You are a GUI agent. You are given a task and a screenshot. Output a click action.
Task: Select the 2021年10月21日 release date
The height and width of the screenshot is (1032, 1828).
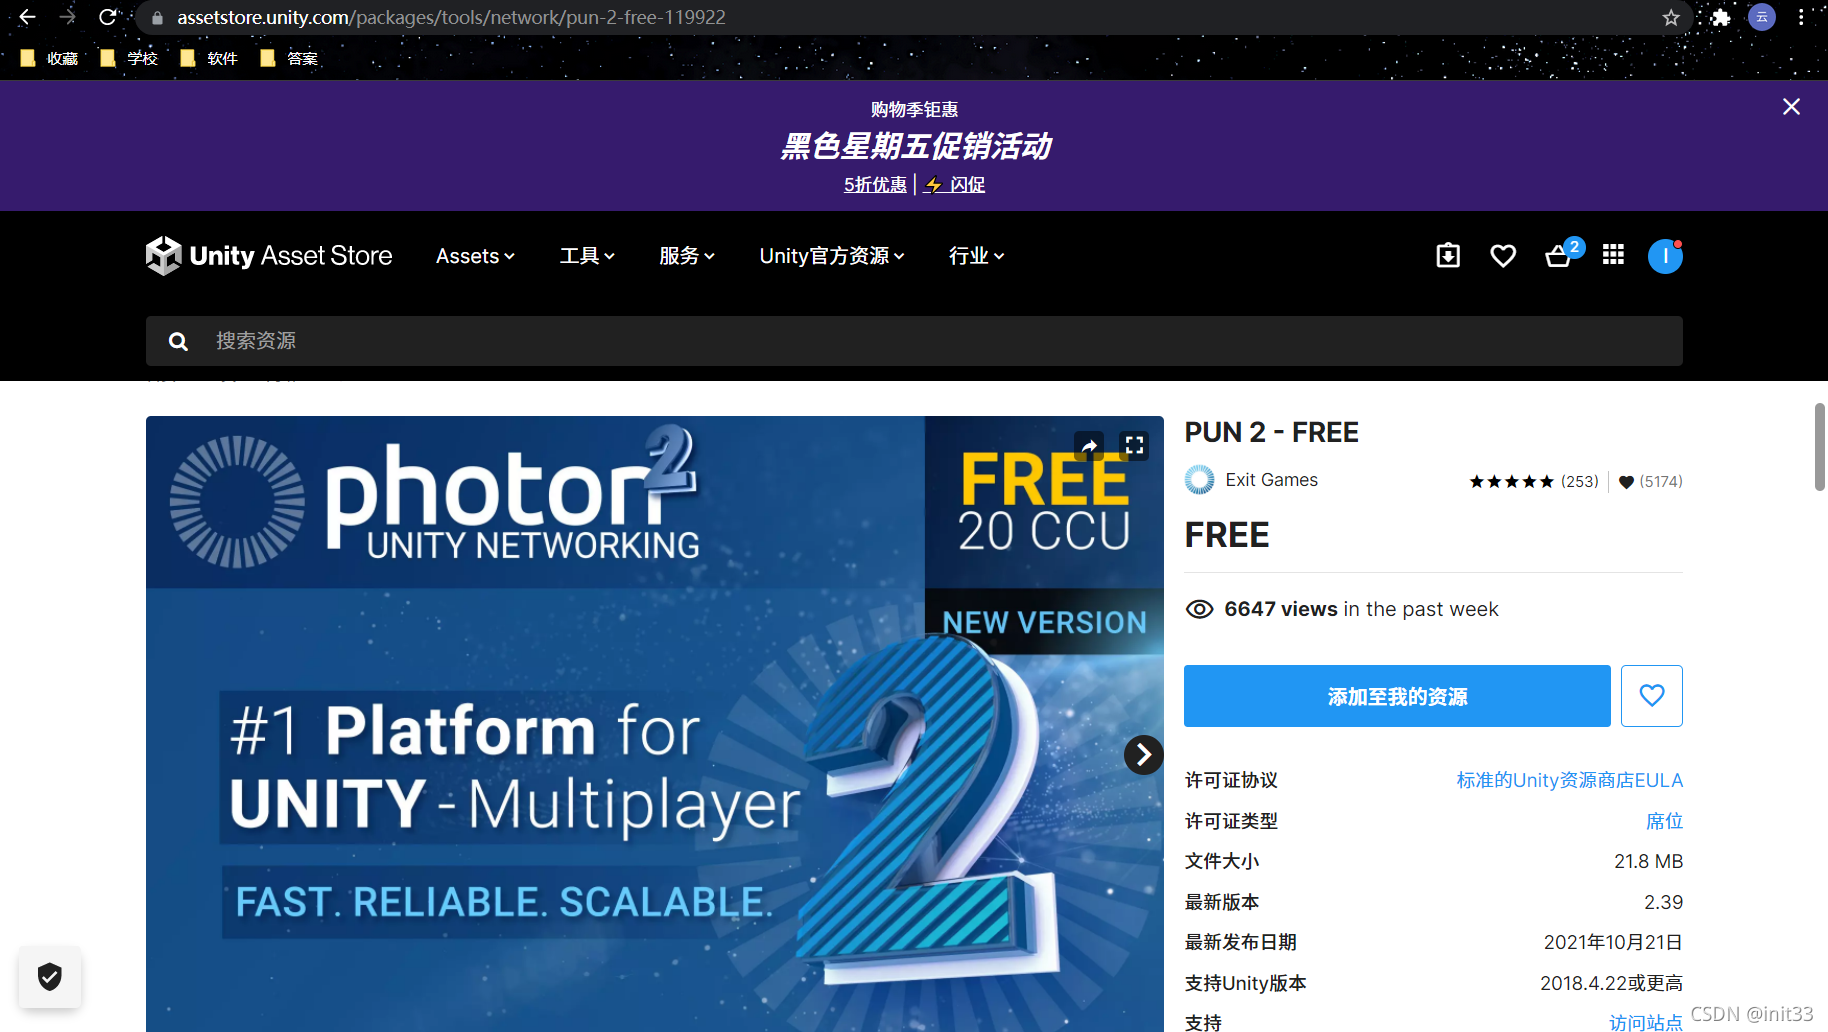(x=1613, y=942)
